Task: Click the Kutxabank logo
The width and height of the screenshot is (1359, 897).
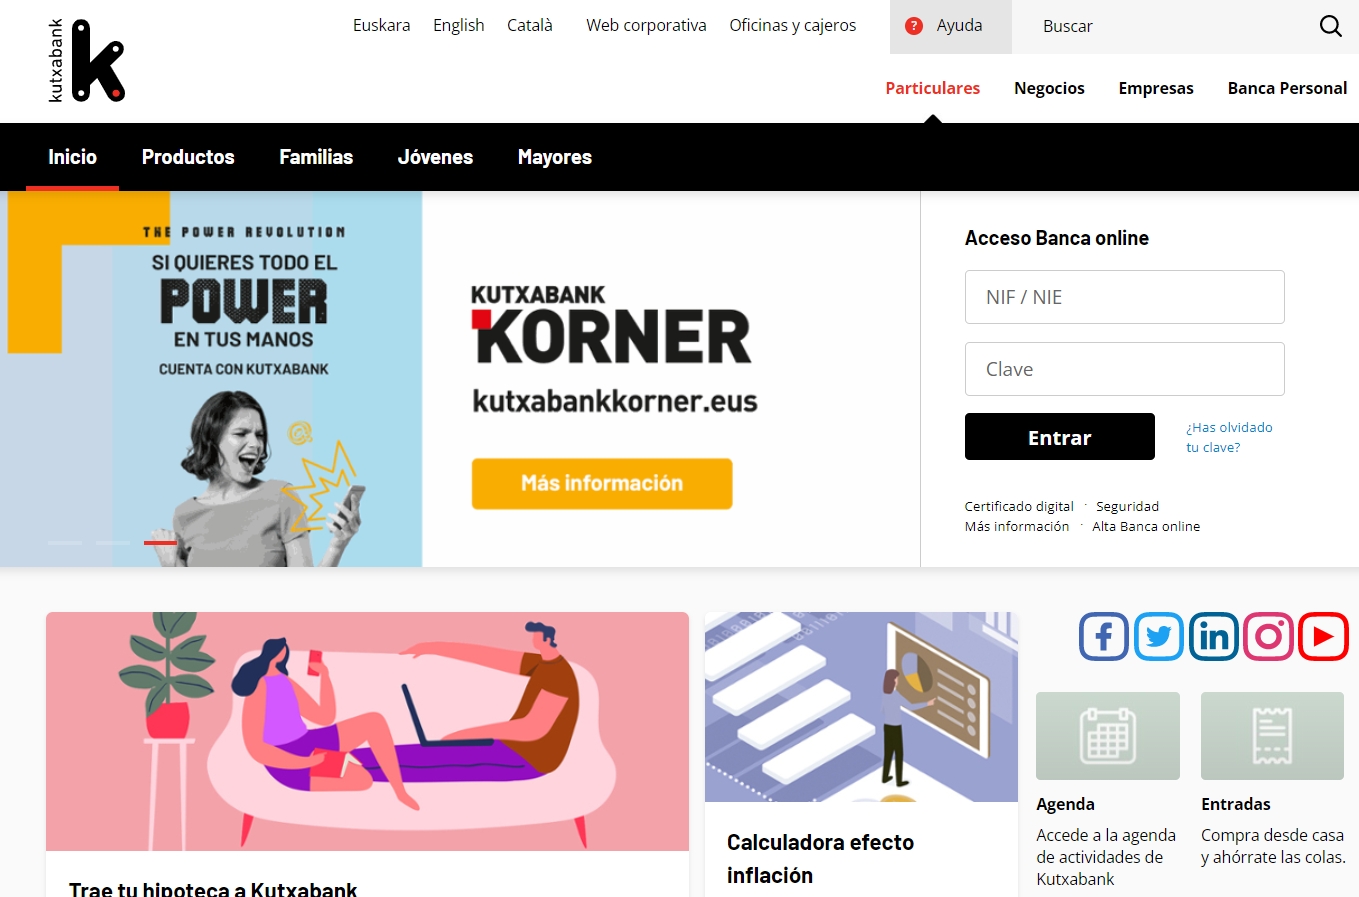Action: tap(86, 60)
